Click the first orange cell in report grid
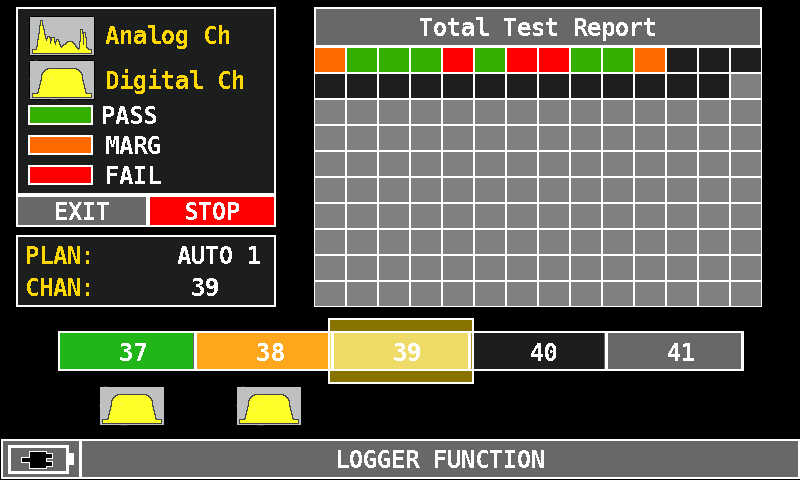Screen dimensions: 800x480 pos(330,60)
